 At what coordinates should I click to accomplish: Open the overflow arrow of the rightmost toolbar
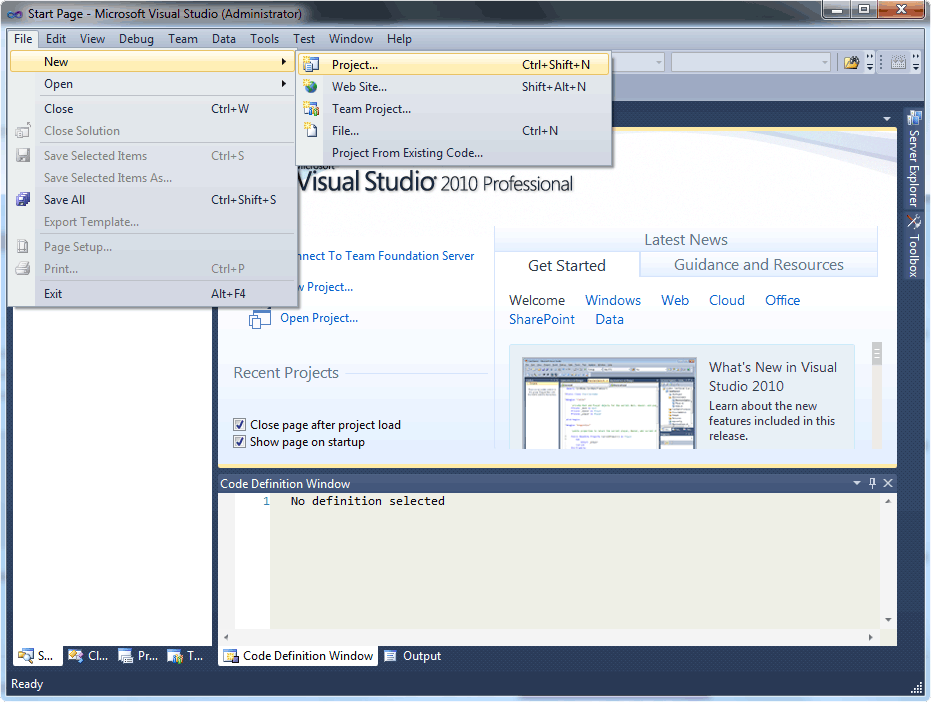pos(915,62)
